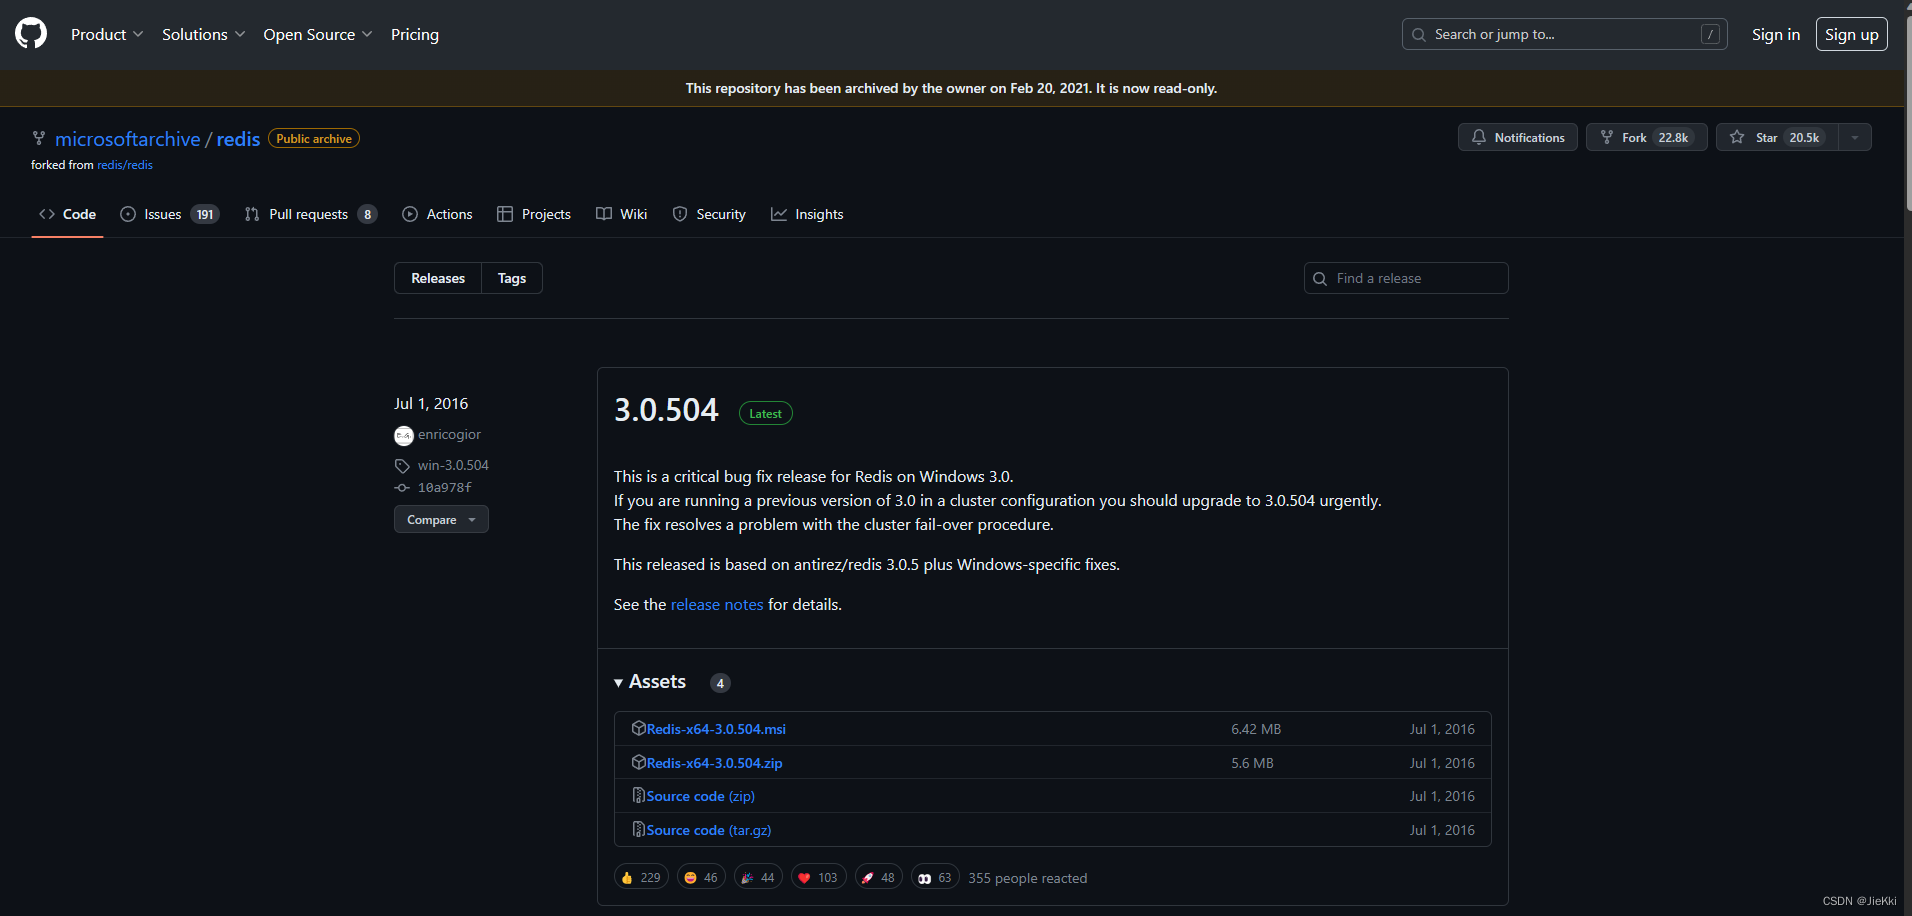Click the Jul 1, 2016 release date heading
The image size is (1912, 916).
pyautogui.click(x=431, y=403)
